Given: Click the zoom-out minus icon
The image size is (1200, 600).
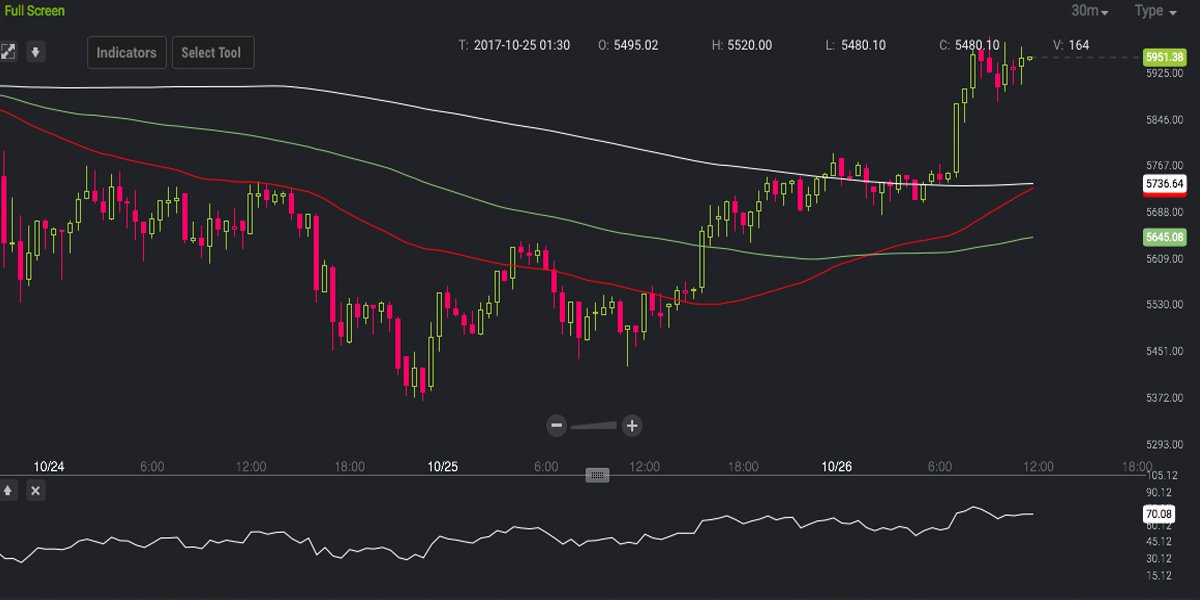Looking at the screenshot, I should point(557,425).
